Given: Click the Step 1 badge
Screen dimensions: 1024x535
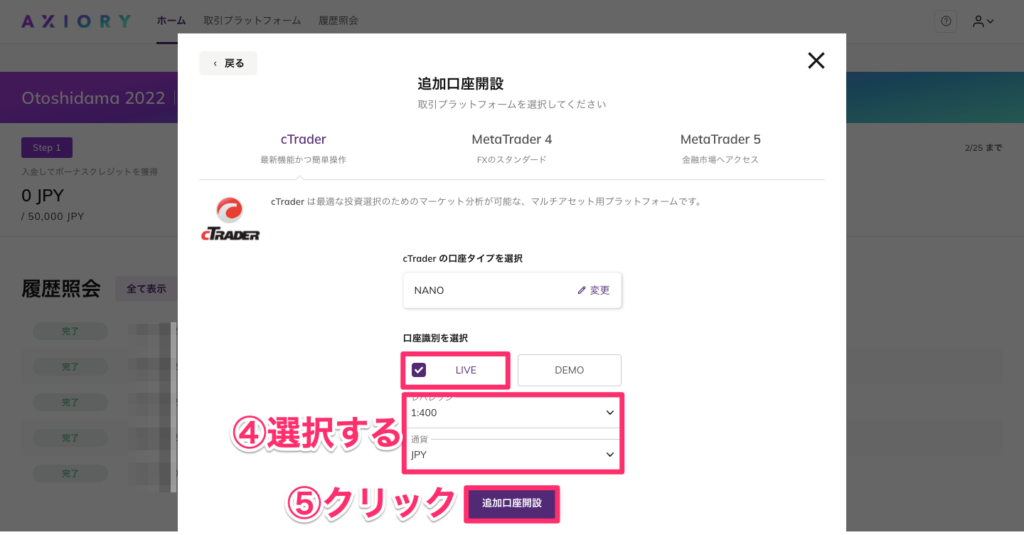Looking at the screenshot, I should [47, 148].
